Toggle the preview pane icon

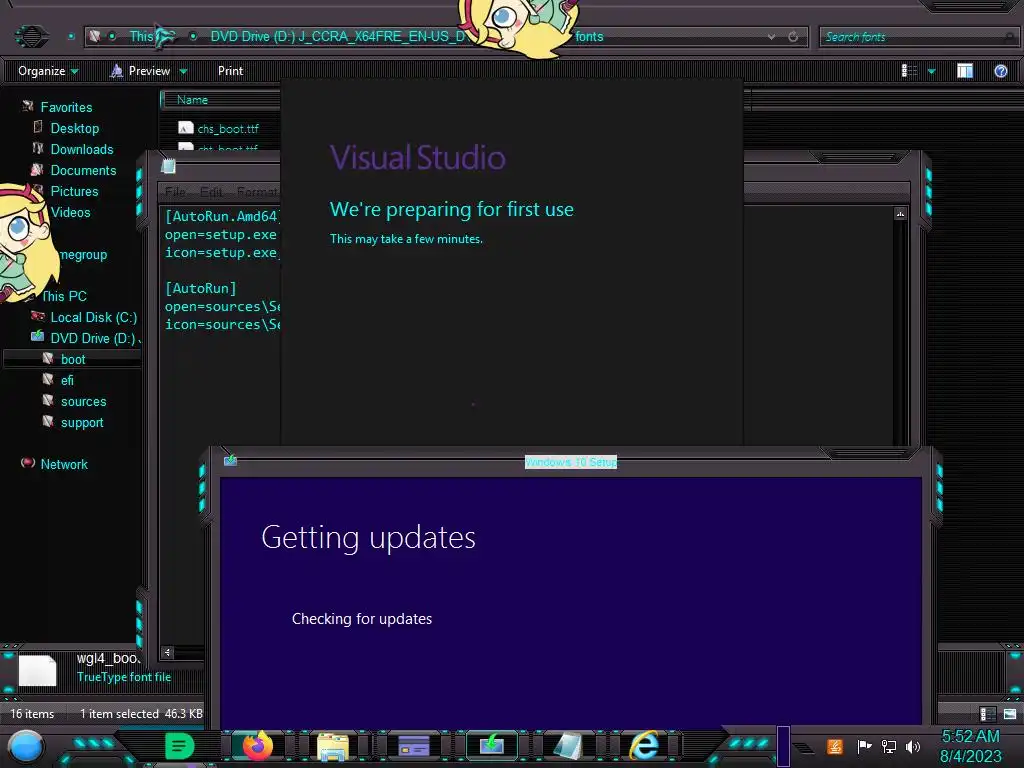tap(965, 71)
